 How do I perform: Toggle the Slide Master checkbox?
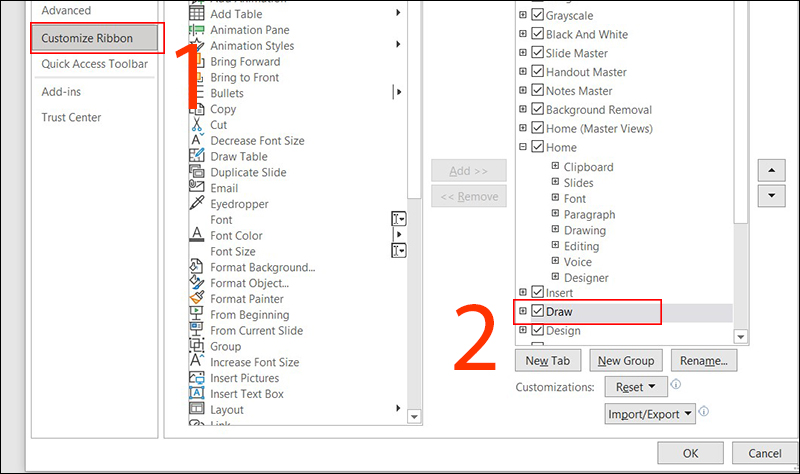coord(538,53)
